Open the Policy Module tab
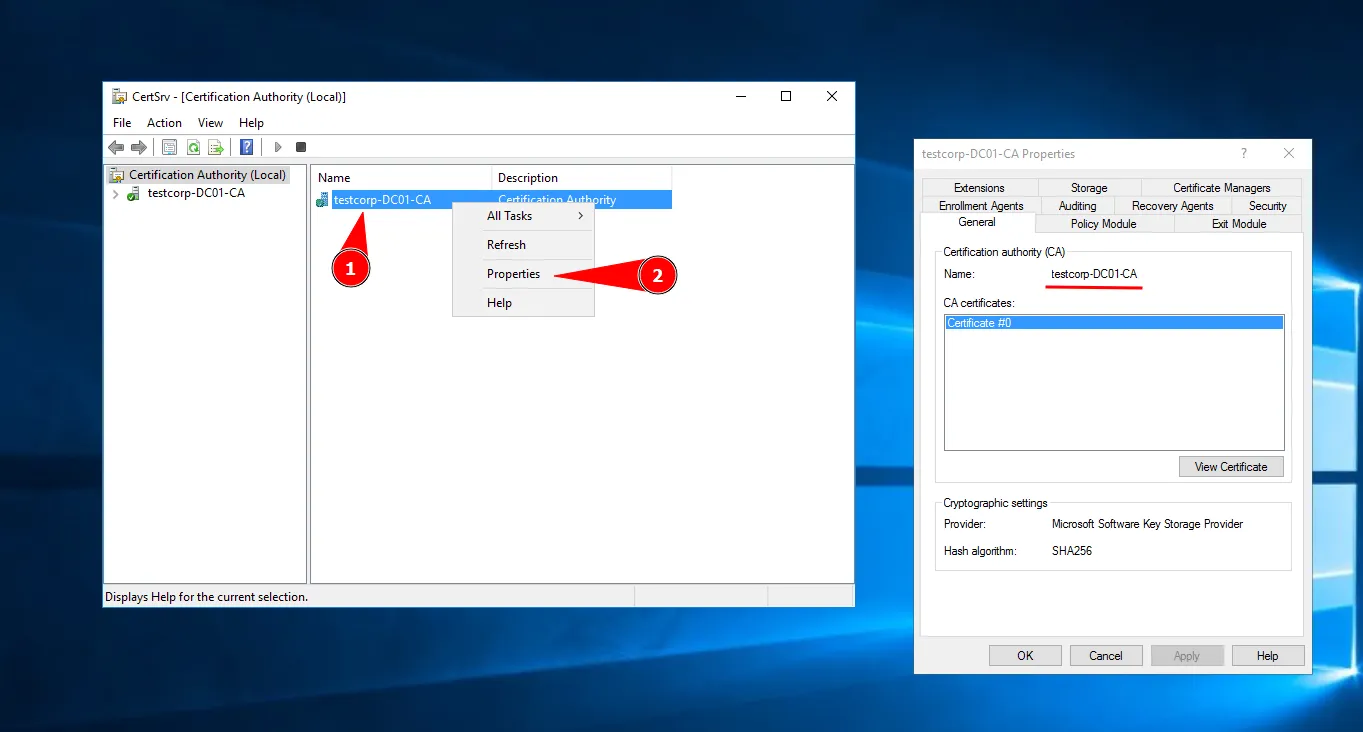The height and width of the screenshot is (732, 1363). 1103,224
